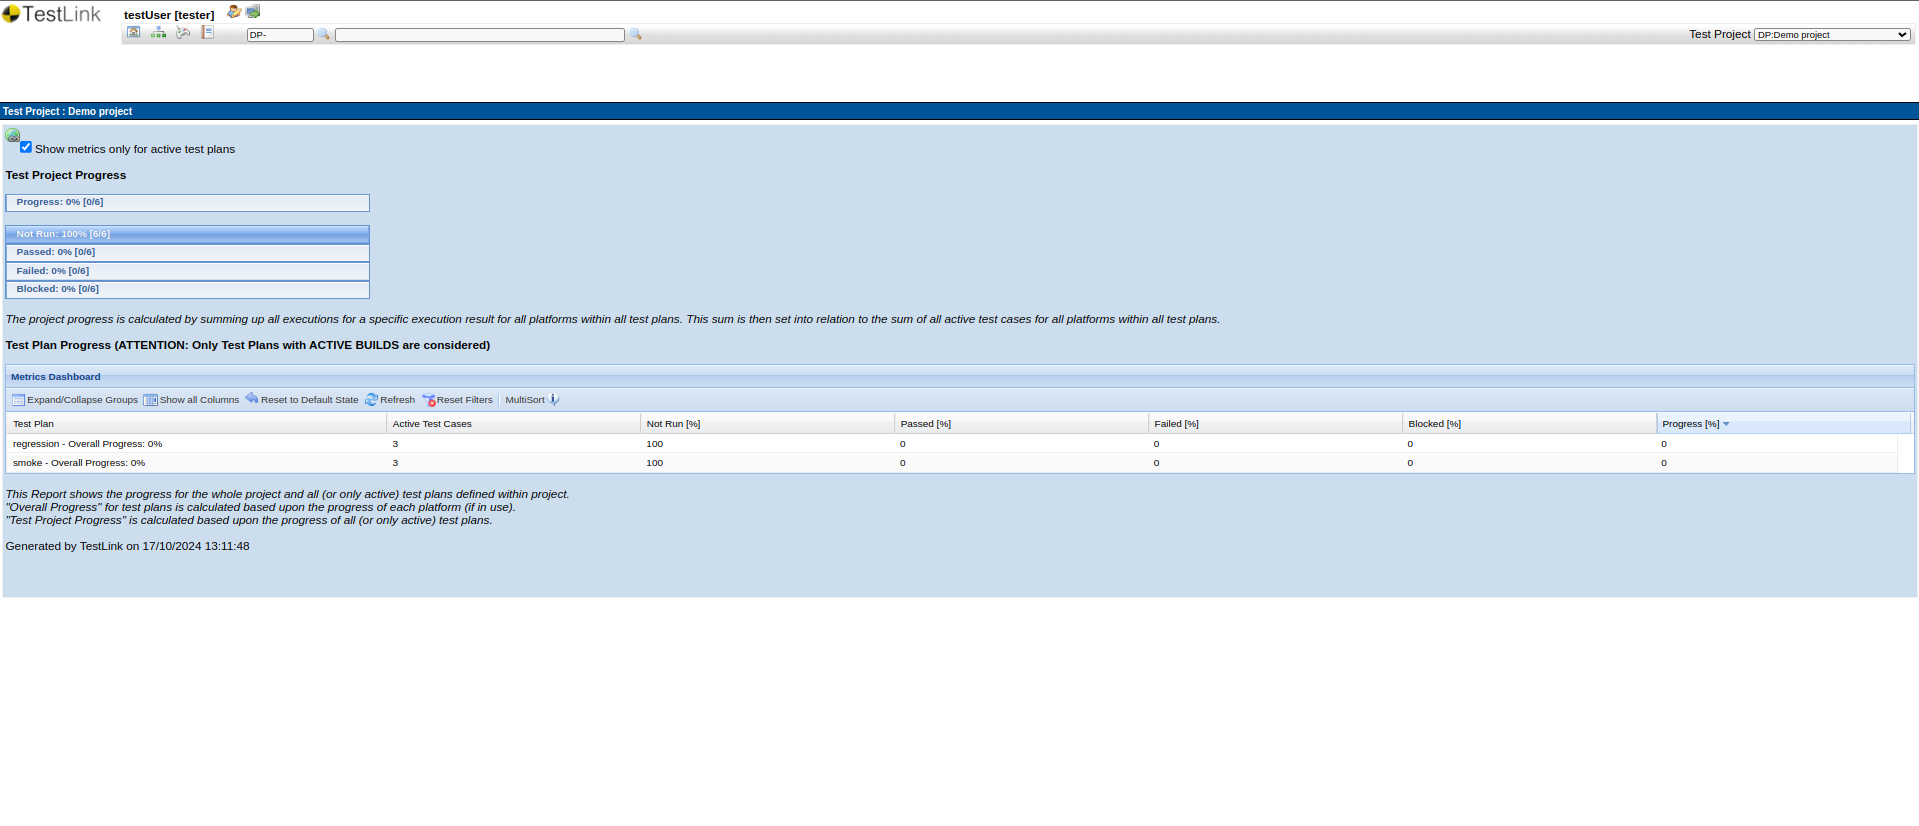The height and width of the screenshot is (826, 1919).
Task: Open the test reports notebook icon
Action: coord(207,33)
